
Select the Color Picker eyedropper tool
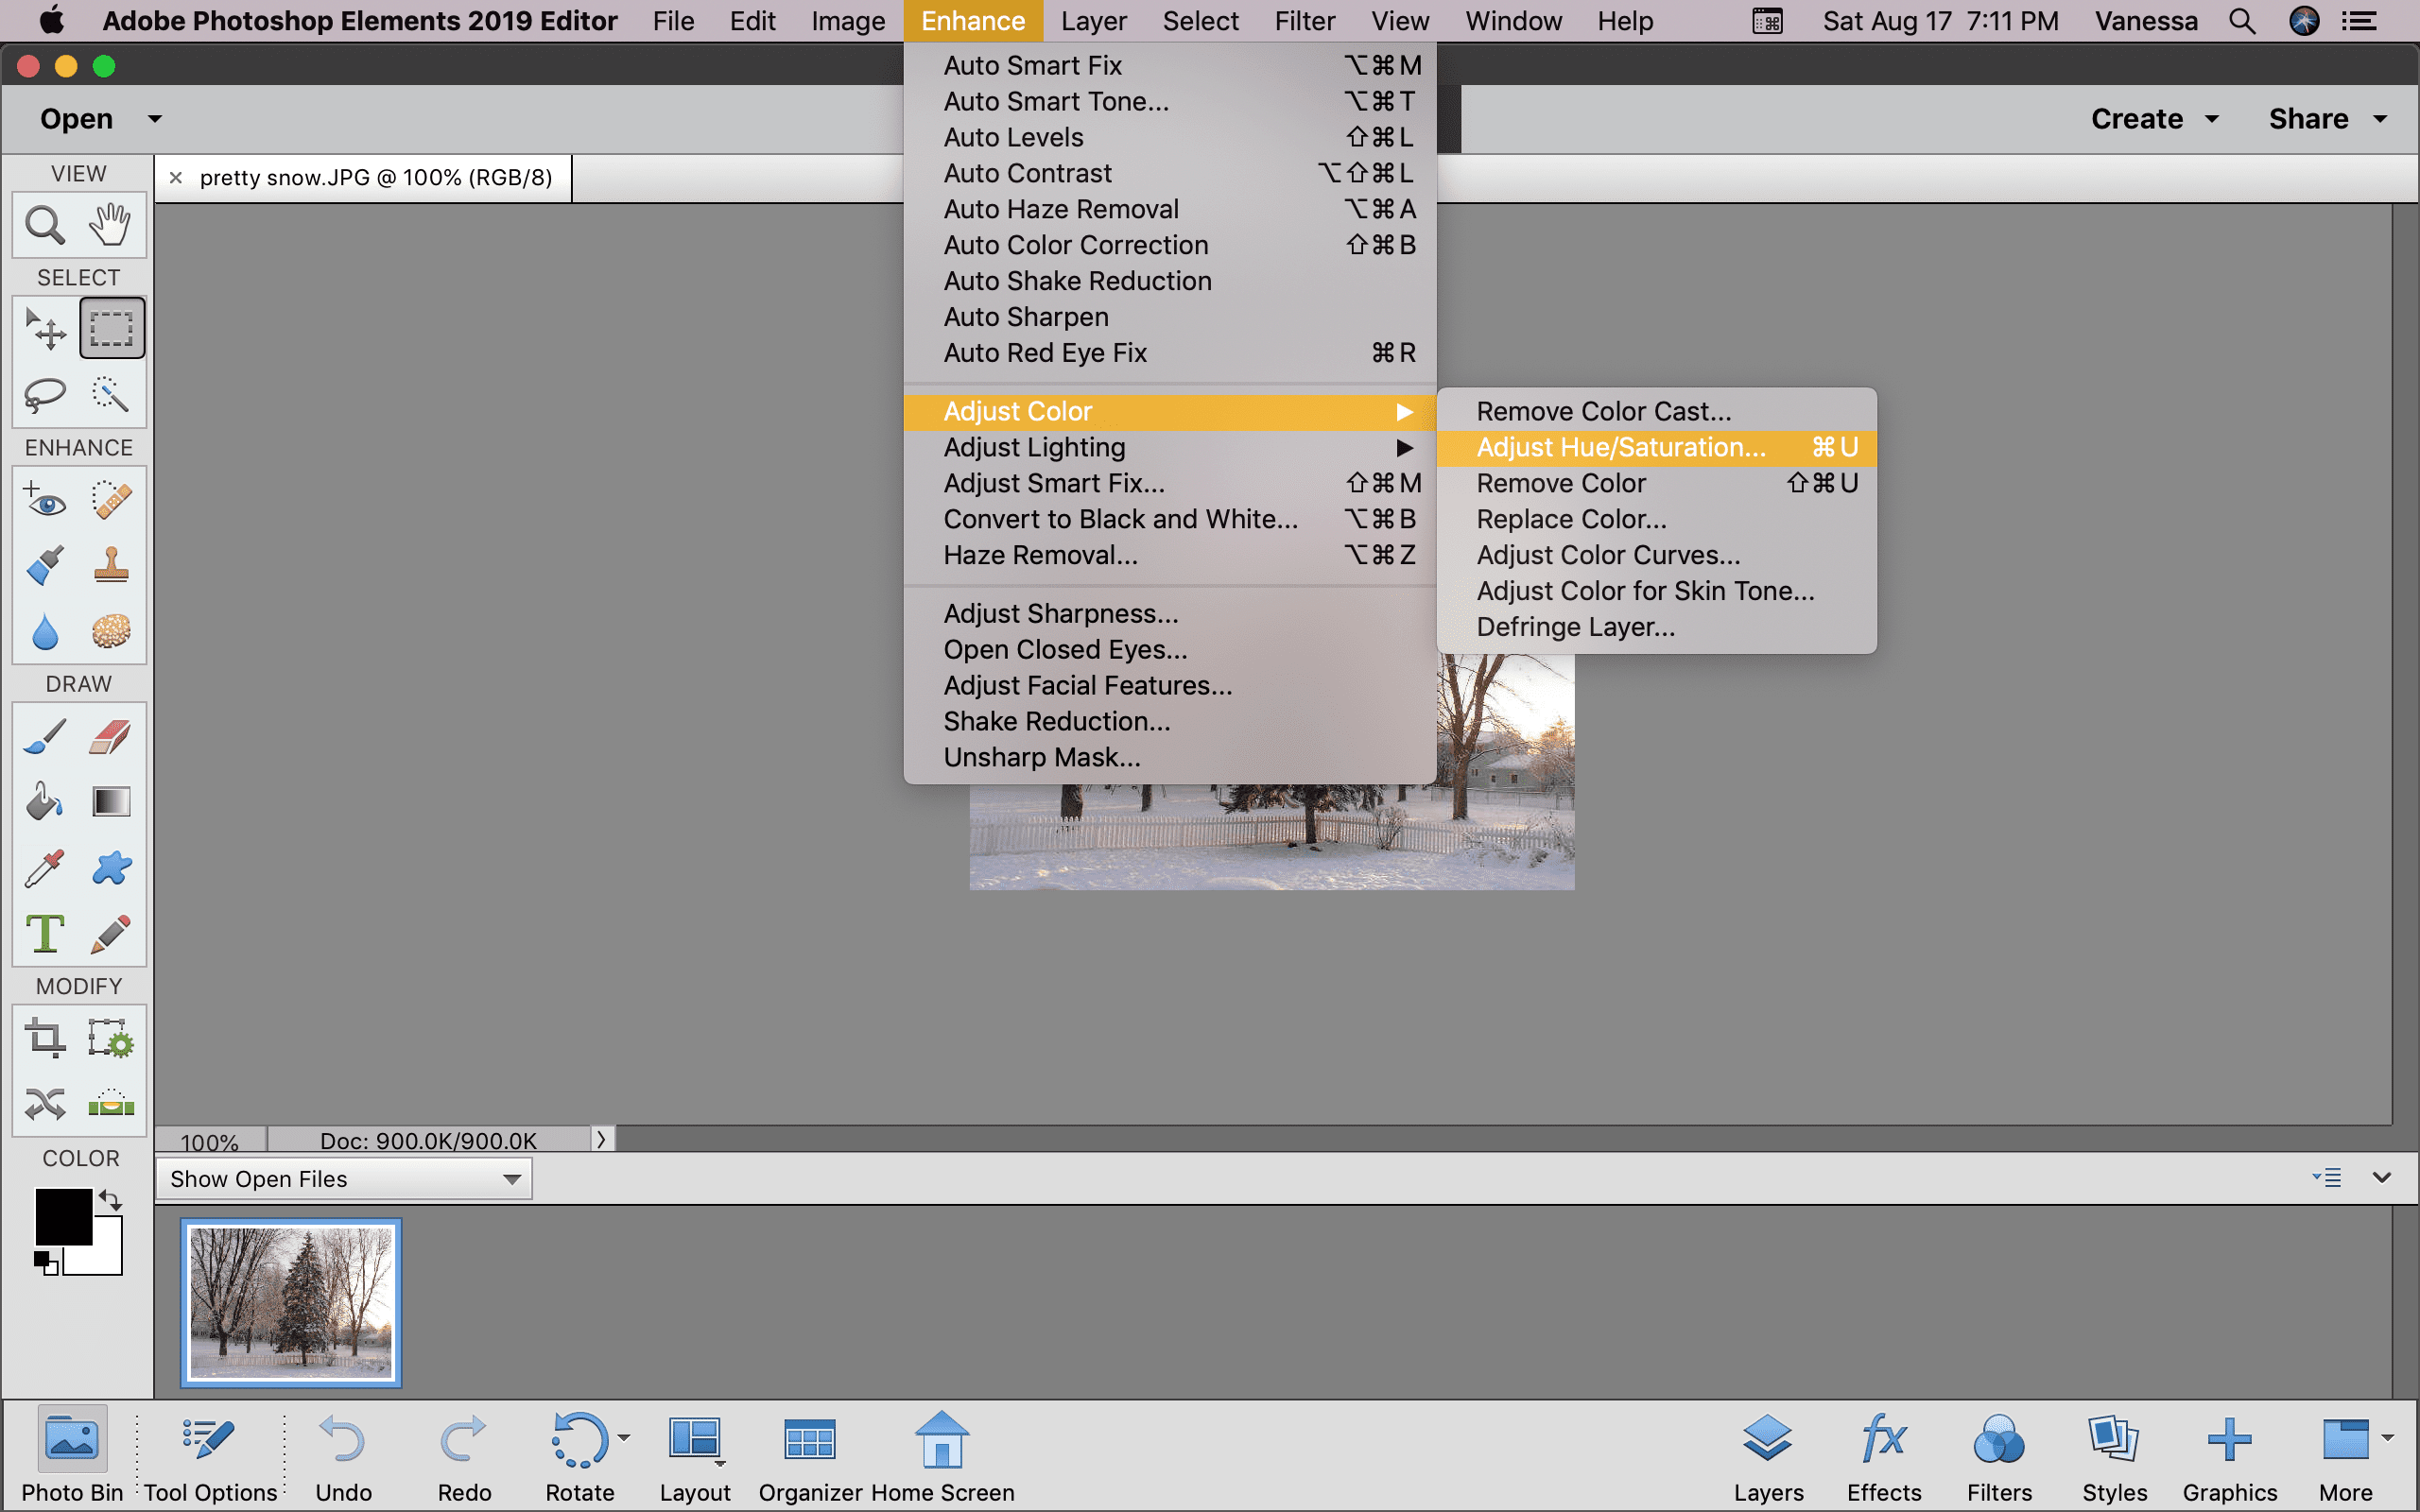point(45,868)
